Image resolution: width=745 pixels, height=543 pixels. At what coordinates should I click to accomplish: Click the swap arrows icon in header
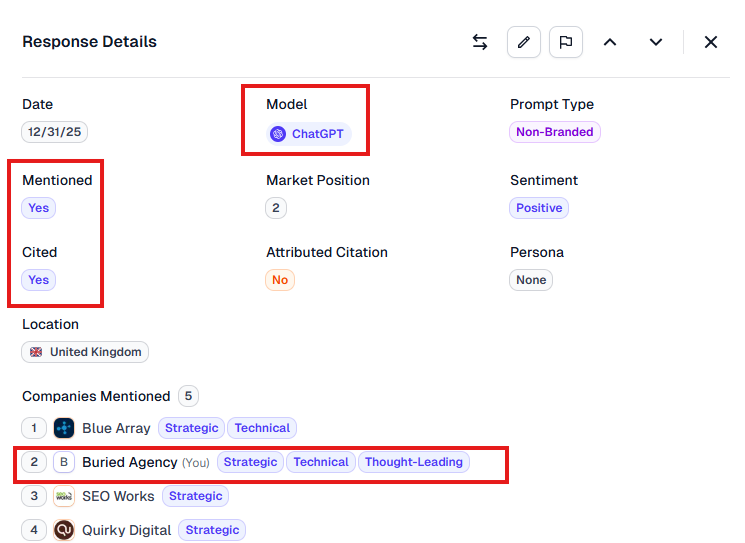pyautogui.click(x=480, y=42)
